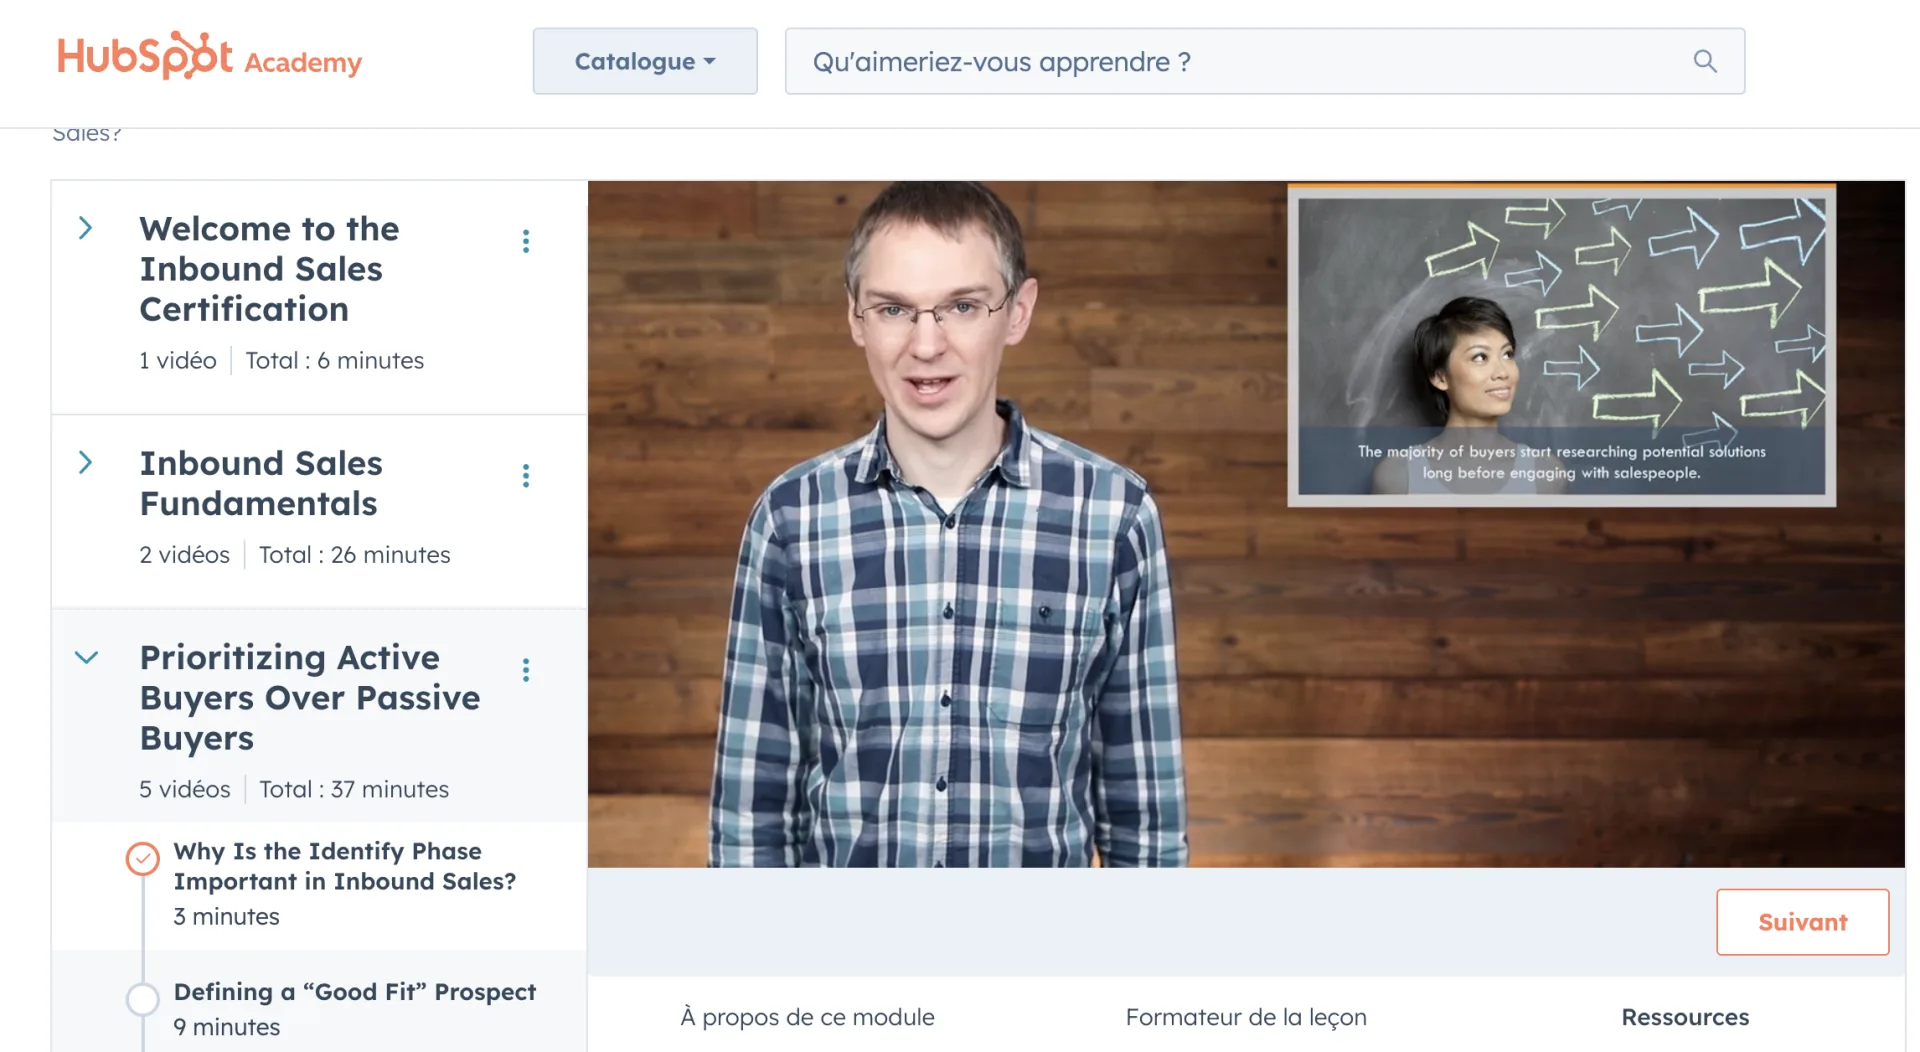Click the Suivant button
1920x1052 pixels.
[x=1802, y=922]
